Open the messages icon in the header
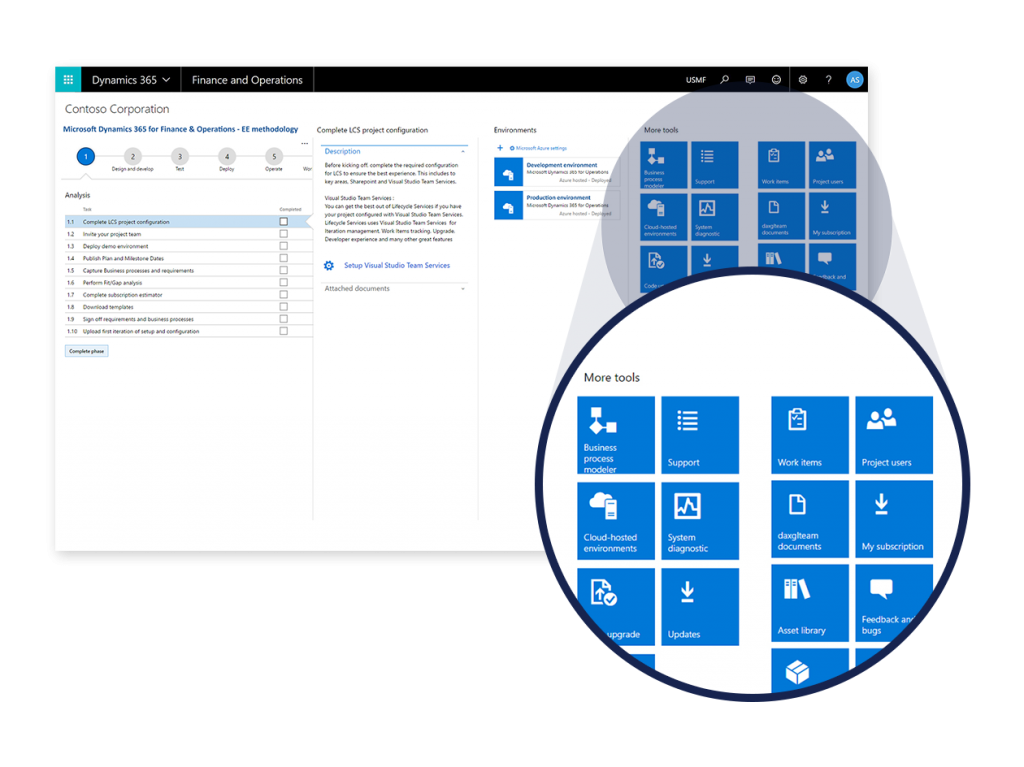The height and width of the screenshot is (767, 1024). [x=750, y=80]
